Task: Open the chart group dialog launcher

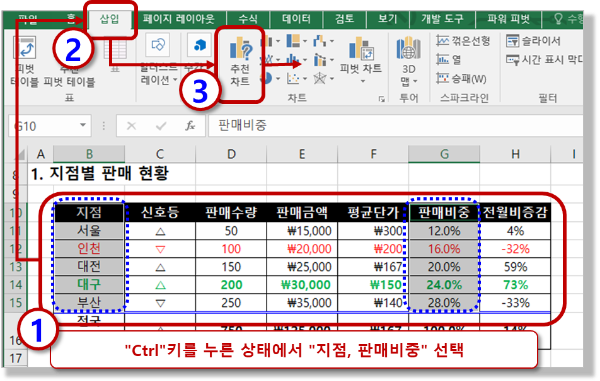Action: (382, 99)
